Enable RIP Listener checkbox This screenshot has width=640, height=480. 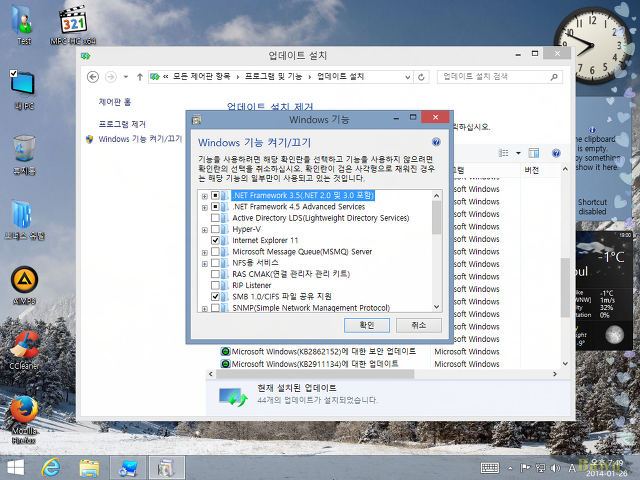[215, 285]
